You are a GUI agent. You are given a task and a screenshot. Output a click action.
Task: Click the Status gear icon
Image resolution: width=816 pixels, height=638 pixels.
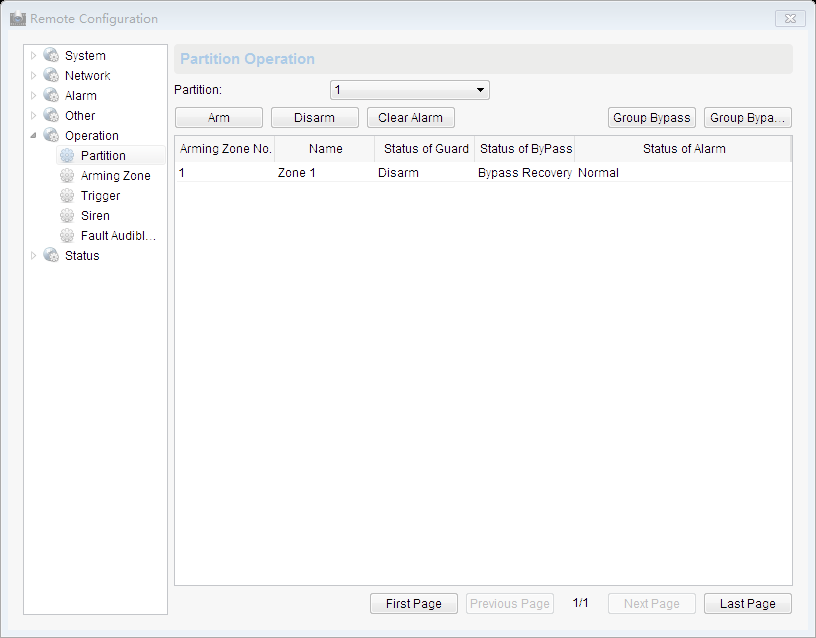tap(51, 255)
